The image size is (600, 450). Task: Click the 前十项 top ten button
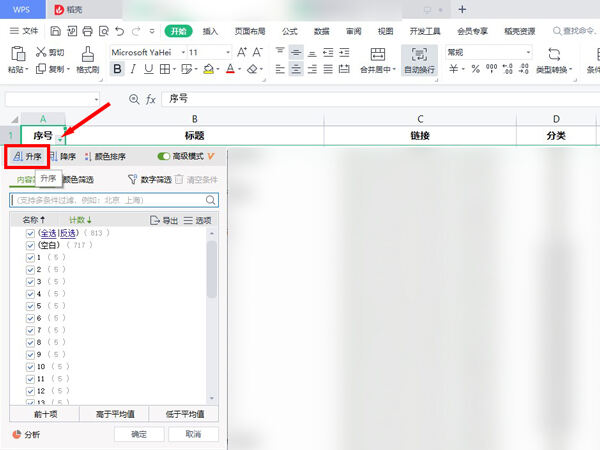pyautogui.click(x=45, y=414)
